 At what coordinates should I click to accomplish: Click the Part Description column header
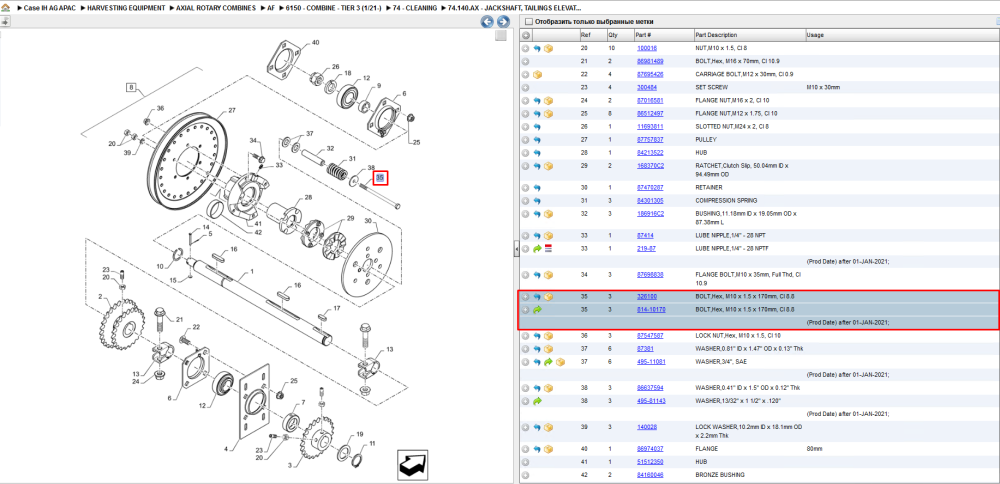point(749,35)
